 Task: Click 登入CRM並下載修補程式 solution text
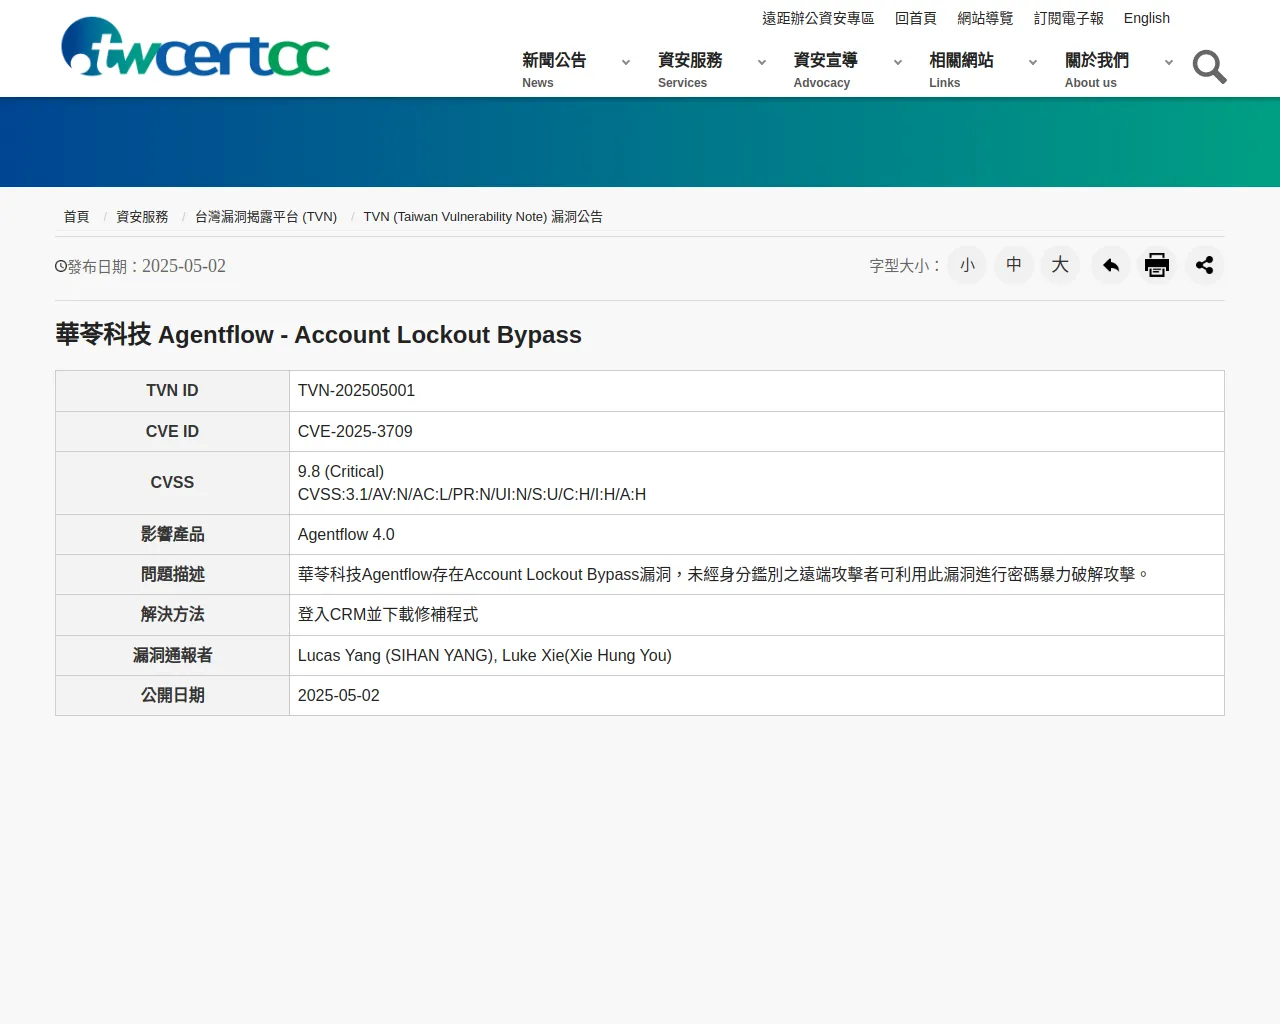coord(388,615)
